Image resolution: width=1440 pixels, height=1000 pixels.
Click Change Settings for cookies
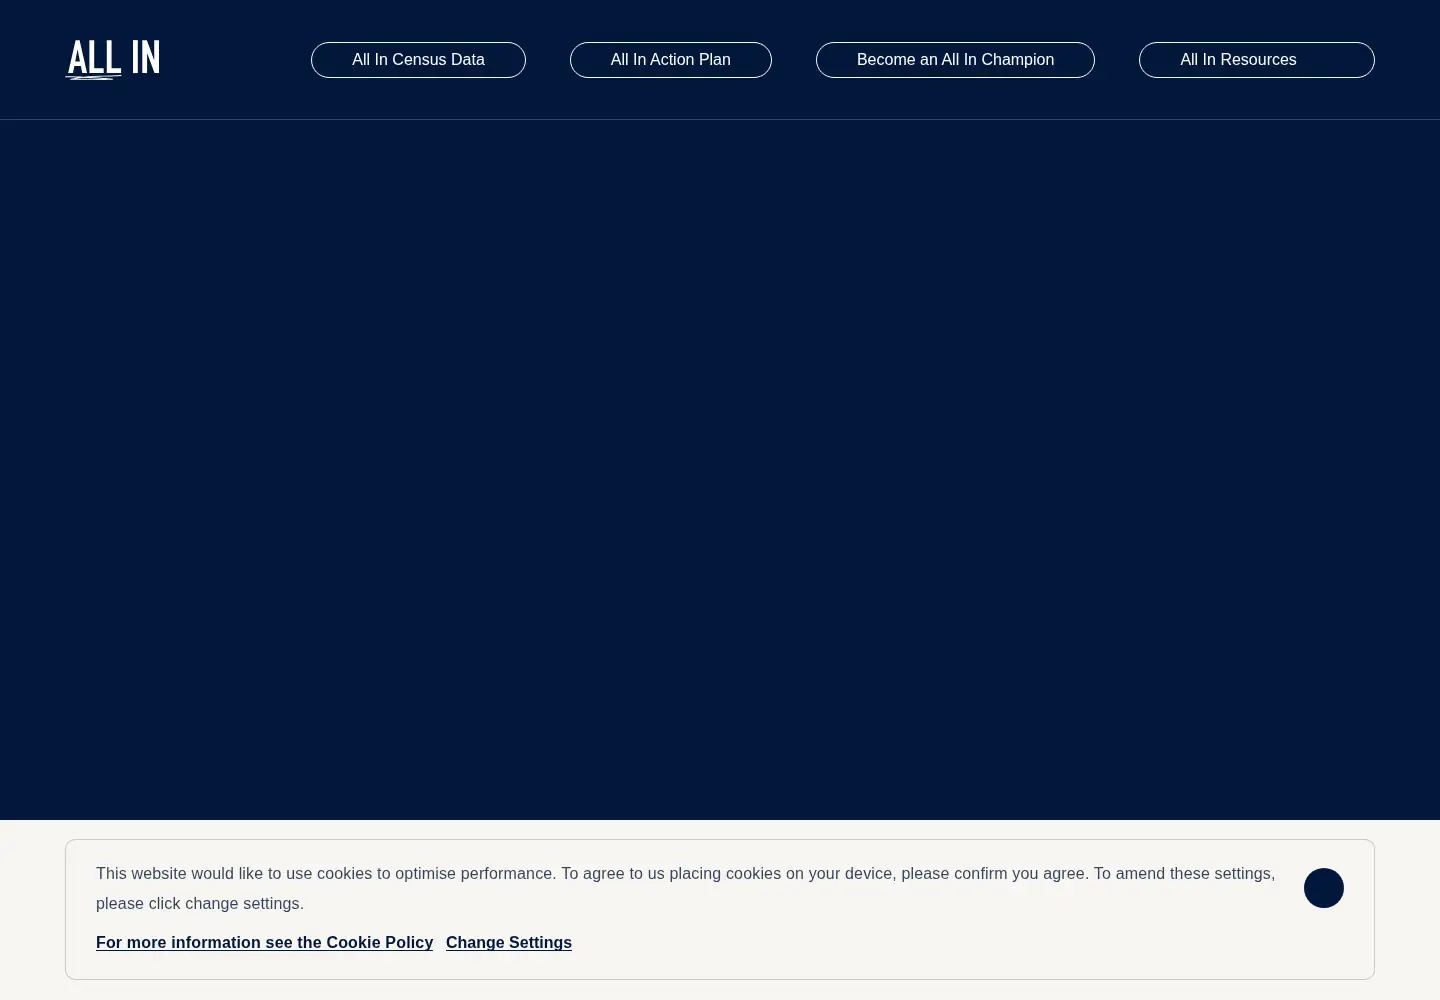(509, 942)
